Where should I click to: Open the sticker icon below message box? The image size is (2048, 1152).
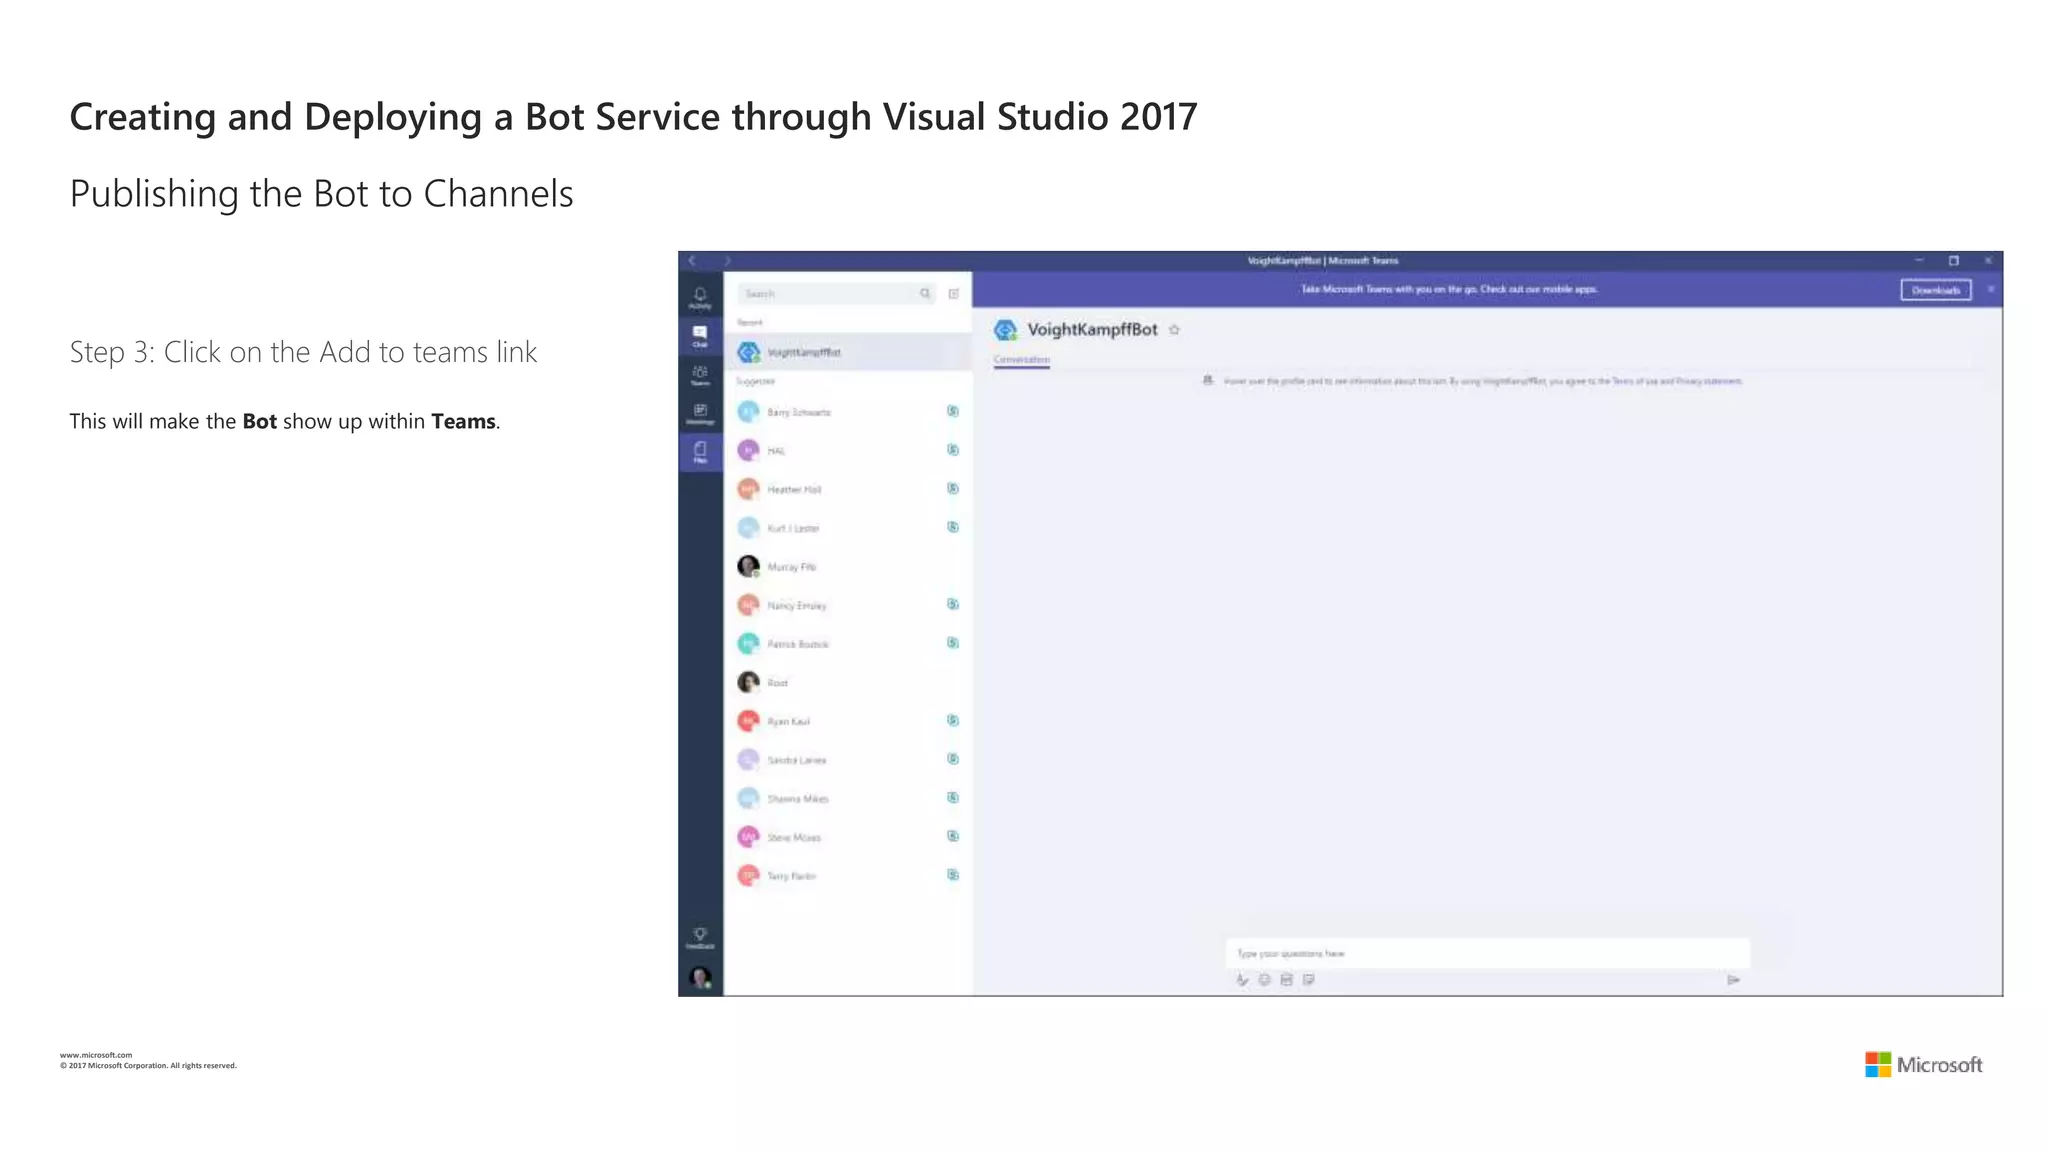point(1309,980)
